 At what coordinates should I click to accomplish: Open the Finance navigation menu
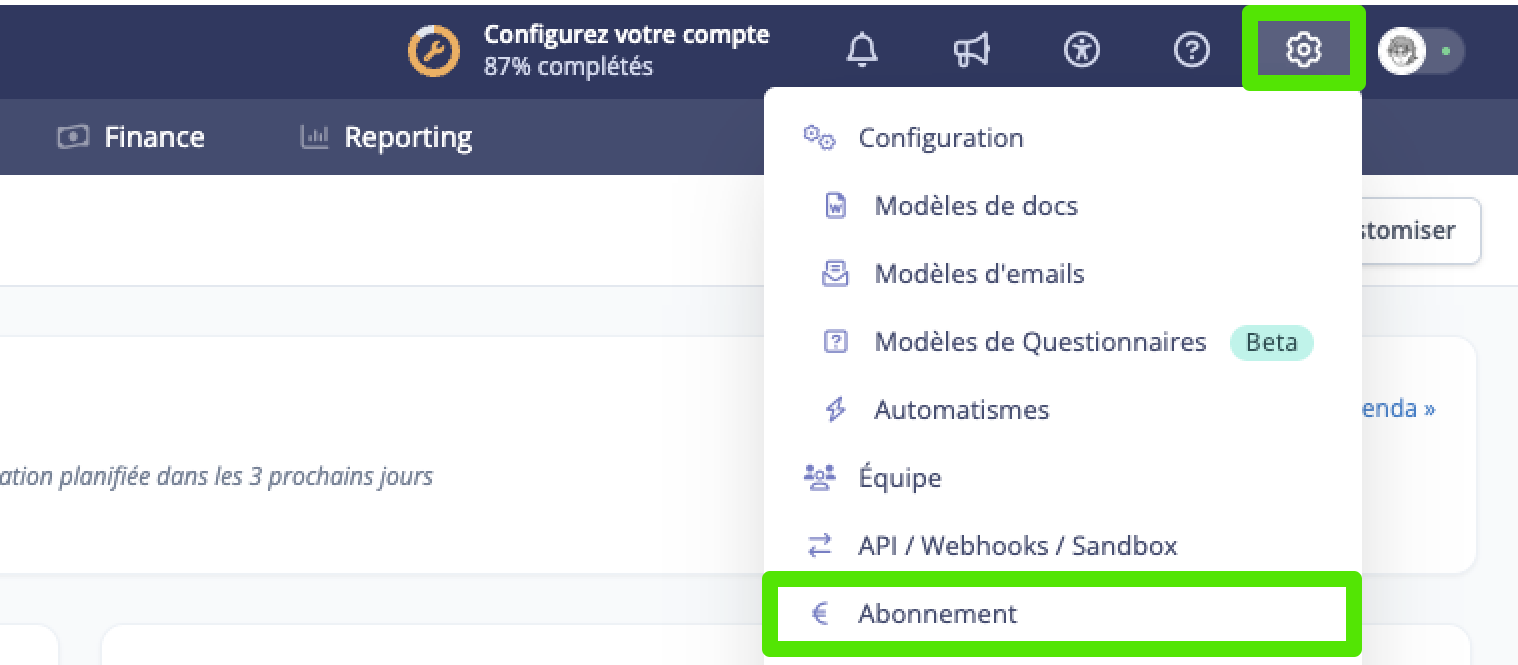tap(131, 137)
